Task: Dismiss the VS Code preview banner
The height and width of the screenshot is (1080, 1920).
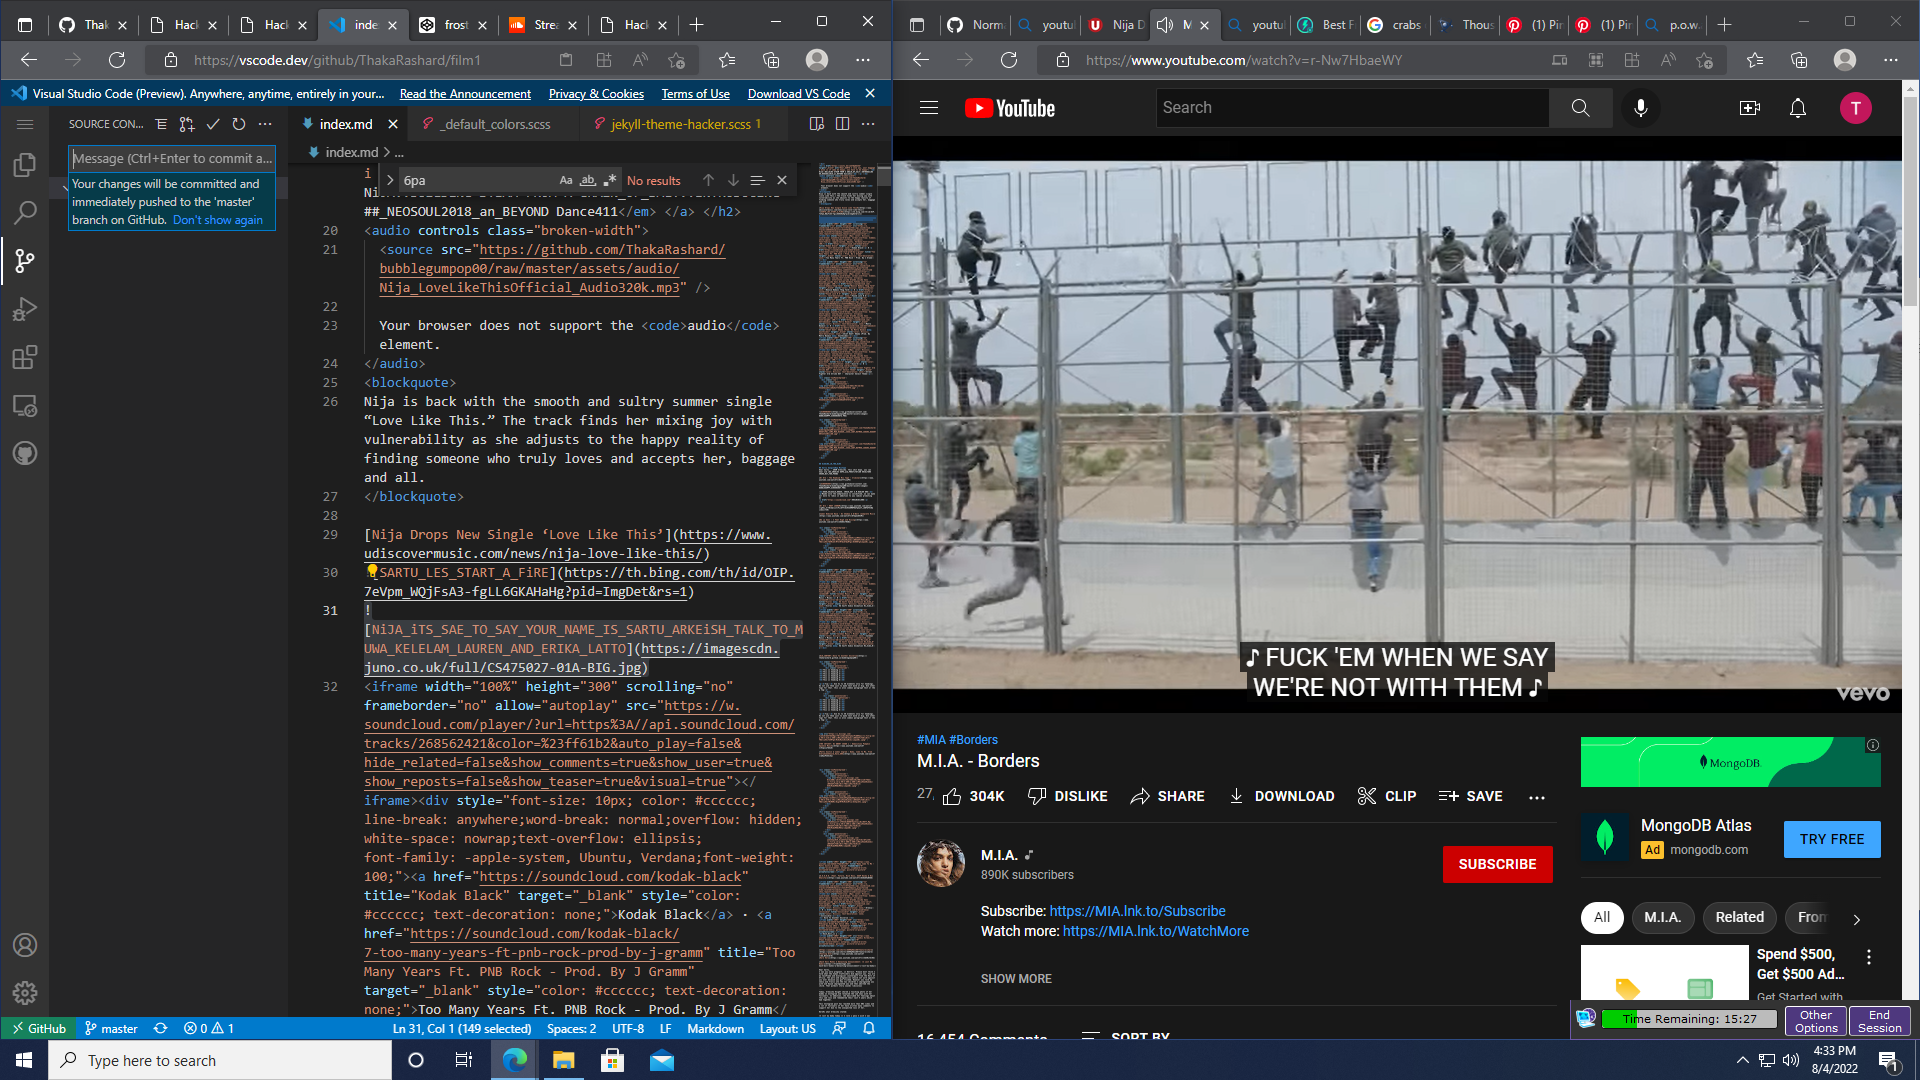Action: click(x=870, y=93)
